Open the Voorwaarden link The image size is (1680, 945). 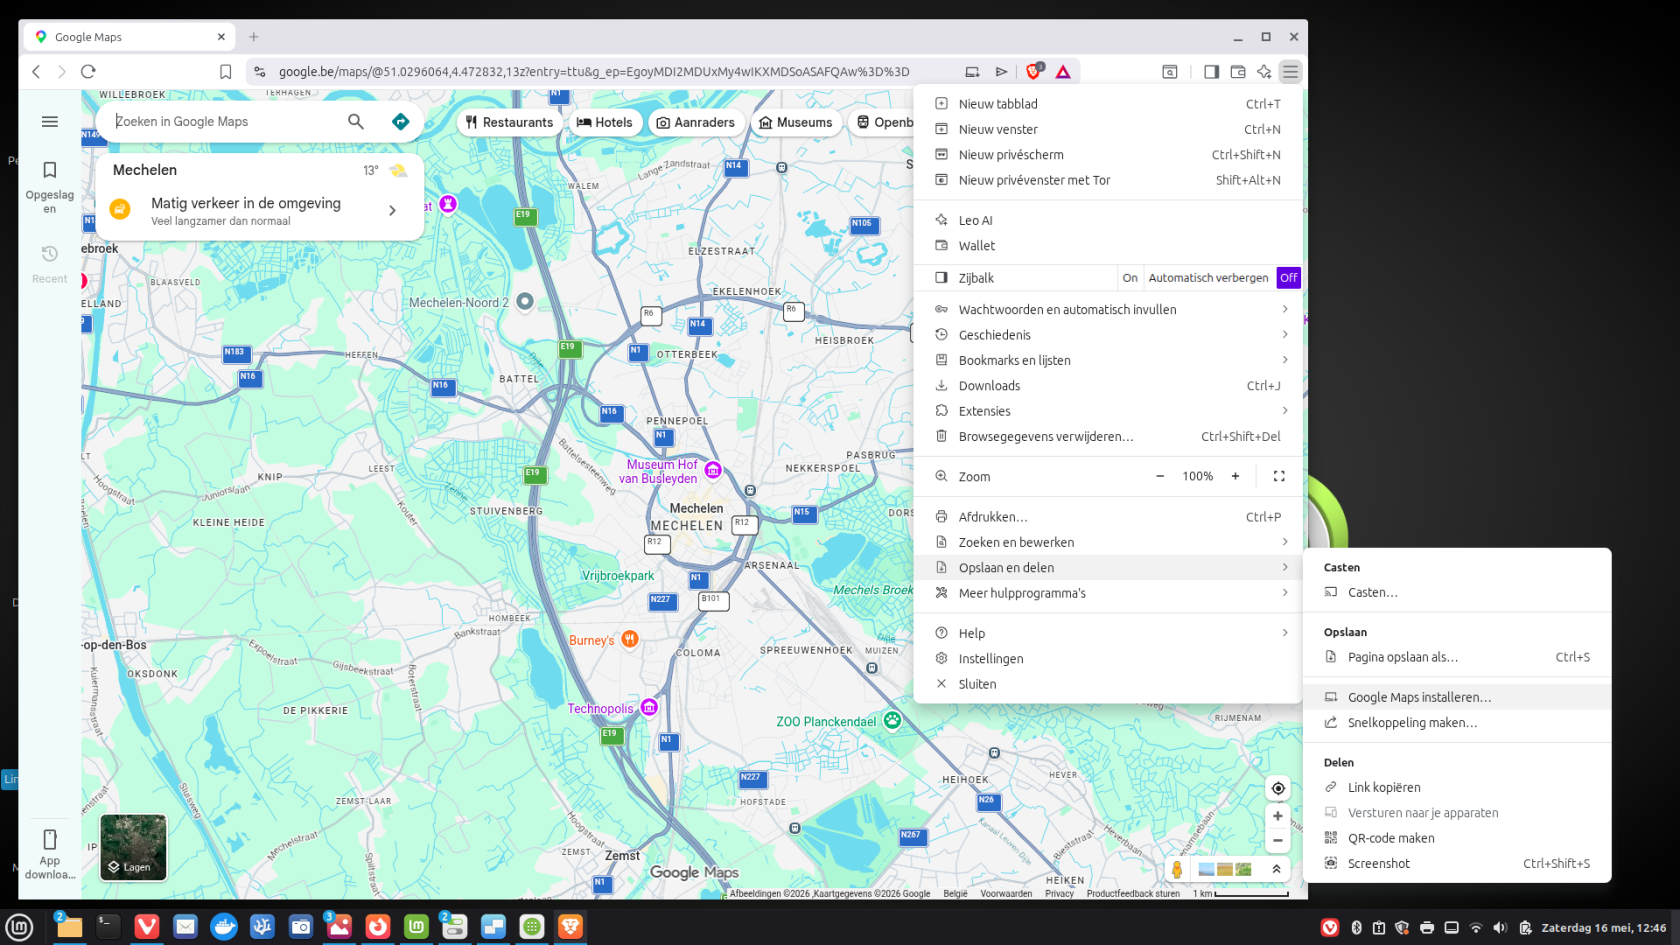(1006, 894)
